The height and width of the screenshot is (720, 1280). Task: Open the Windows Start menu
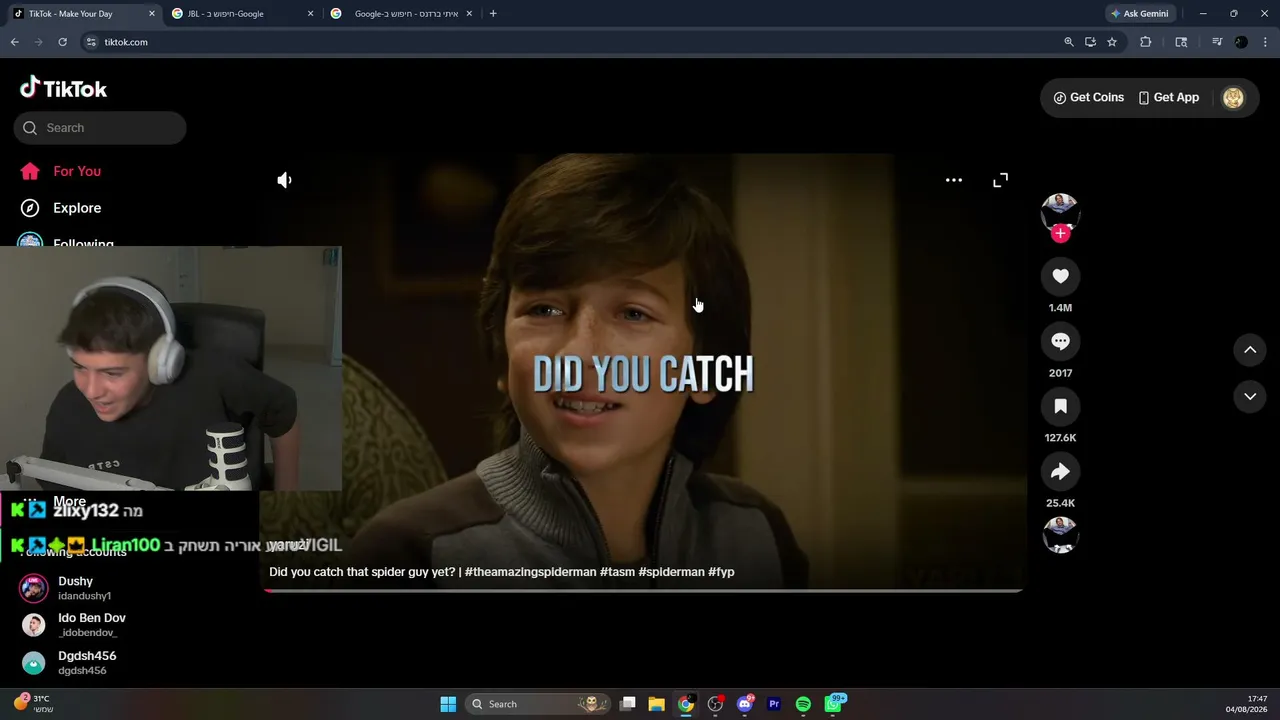point(448,704)
